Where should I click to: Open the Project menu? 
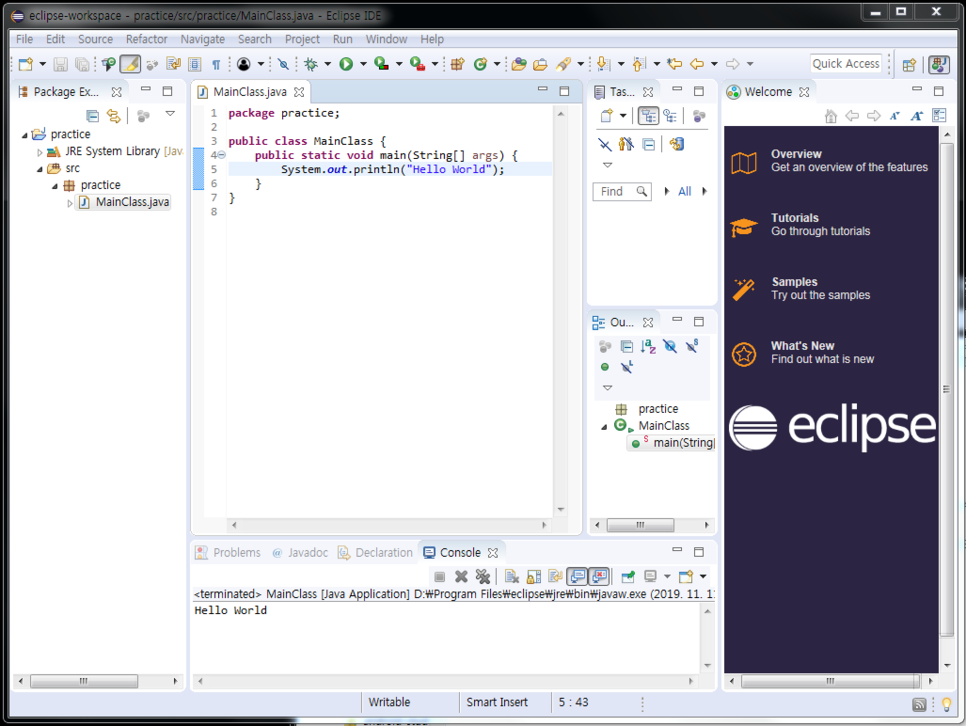click(x=302, y=39)
